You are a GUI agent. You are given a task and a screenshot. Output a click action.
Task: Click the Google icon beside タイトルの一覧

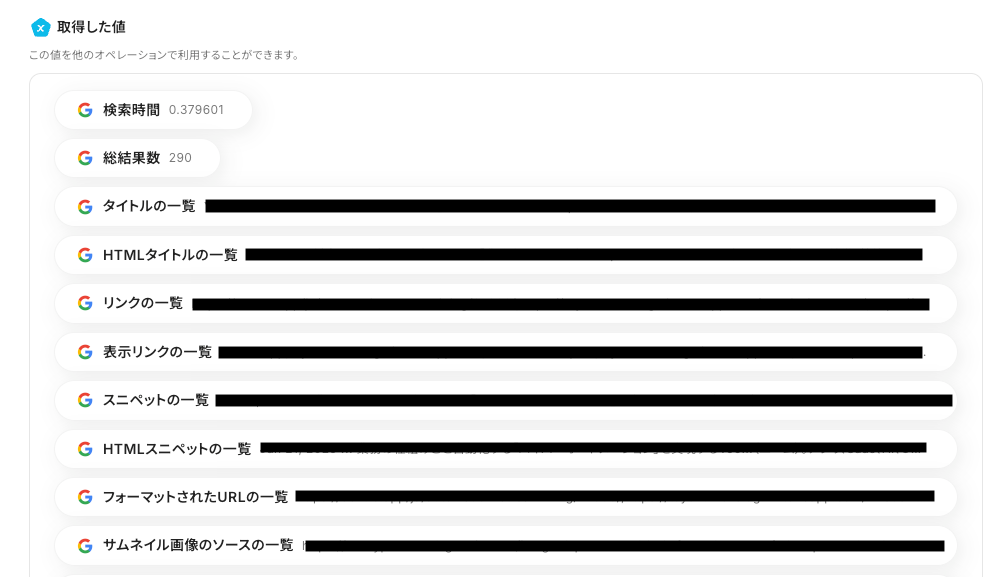click(x=85, y=206)
